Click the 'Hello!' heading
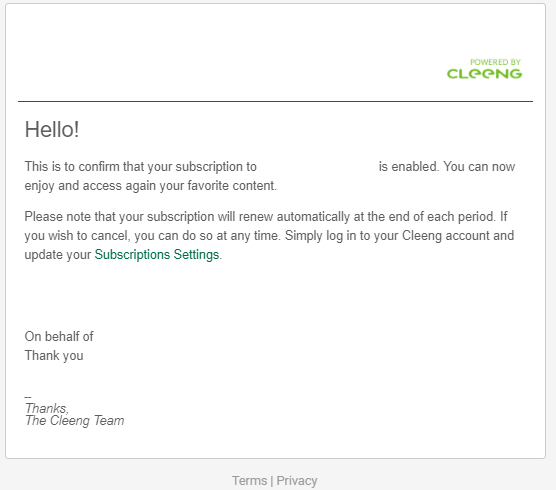 (x=52, y=129)
